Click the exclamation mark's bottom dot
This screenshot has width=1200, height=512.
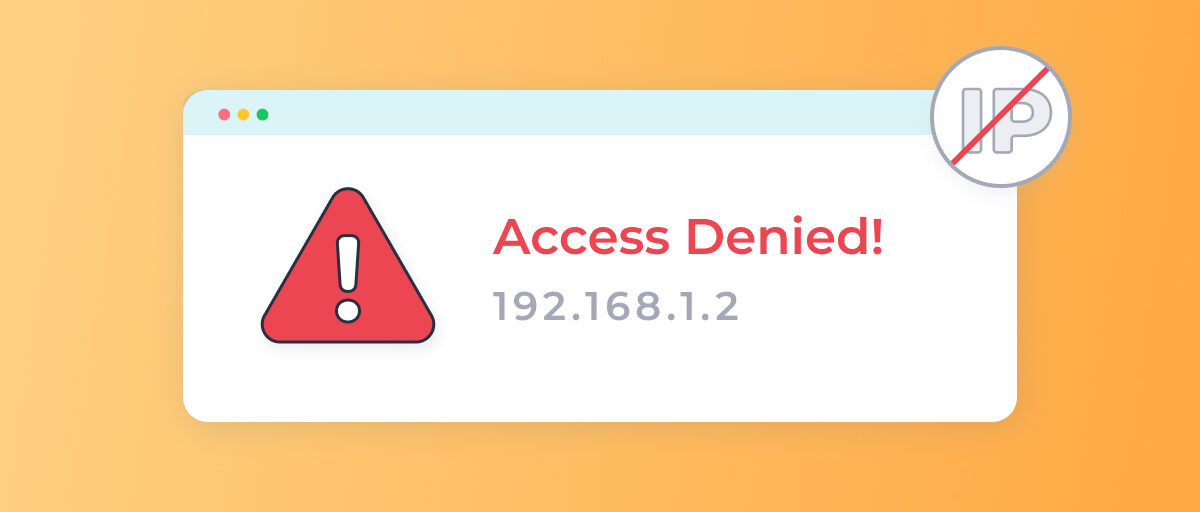pos(348,310)
